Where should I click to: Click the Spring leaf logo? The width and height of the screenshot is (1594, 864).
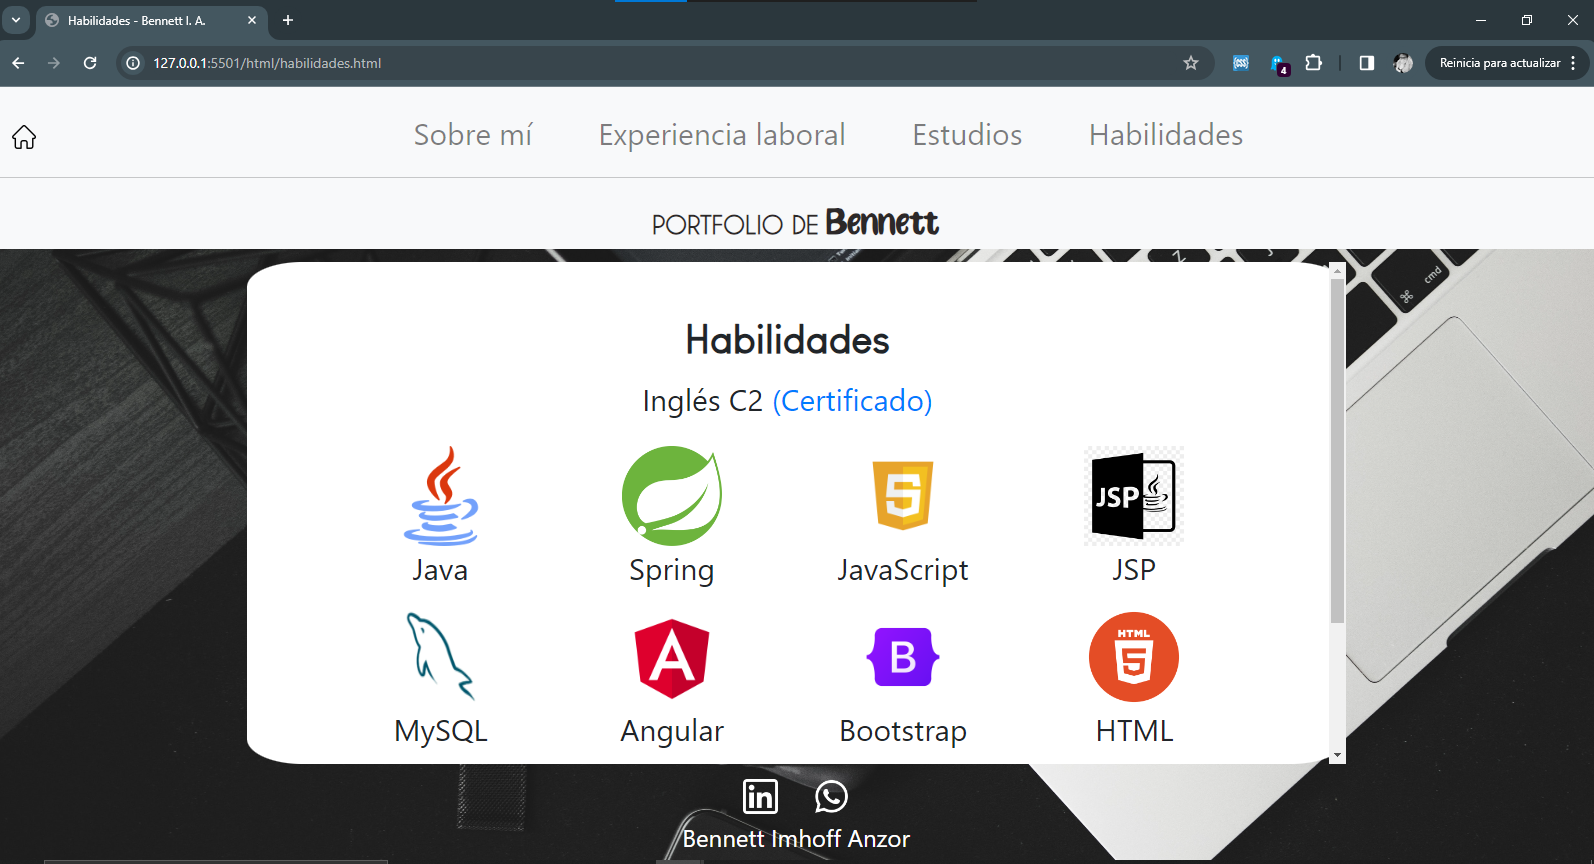pos(672,495)
